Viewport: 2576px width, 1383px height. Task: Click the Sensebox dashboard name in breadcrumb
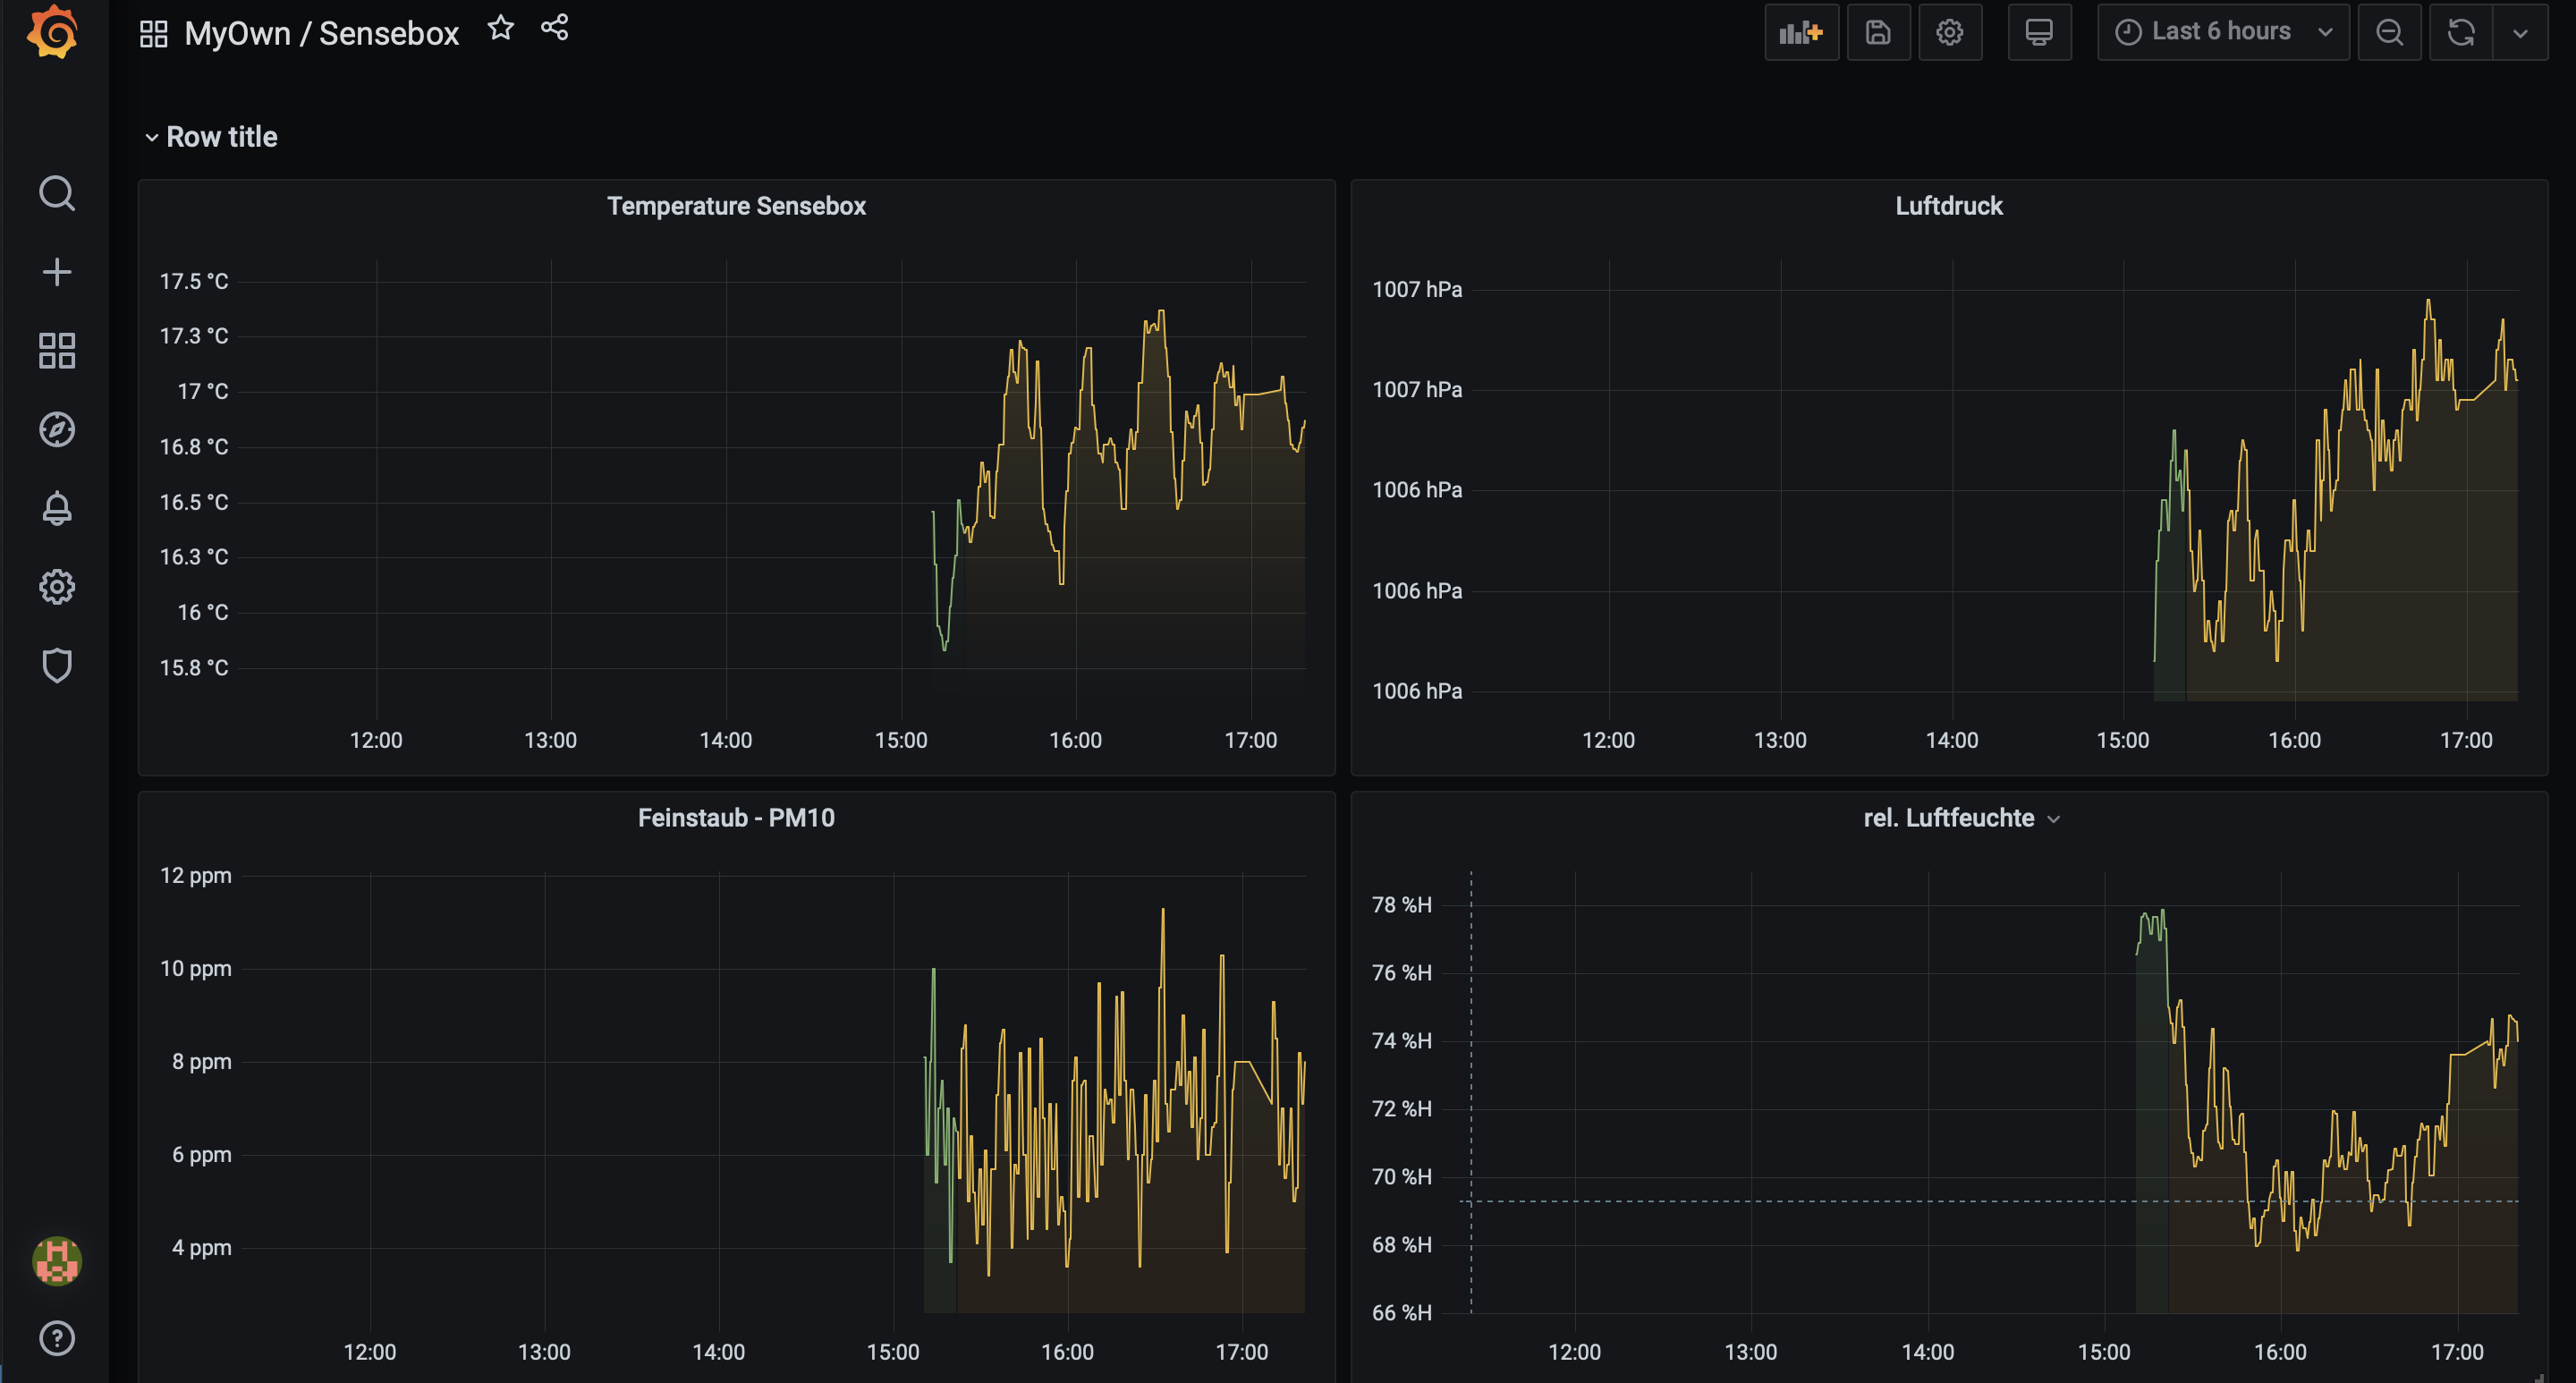click(388, 33)
